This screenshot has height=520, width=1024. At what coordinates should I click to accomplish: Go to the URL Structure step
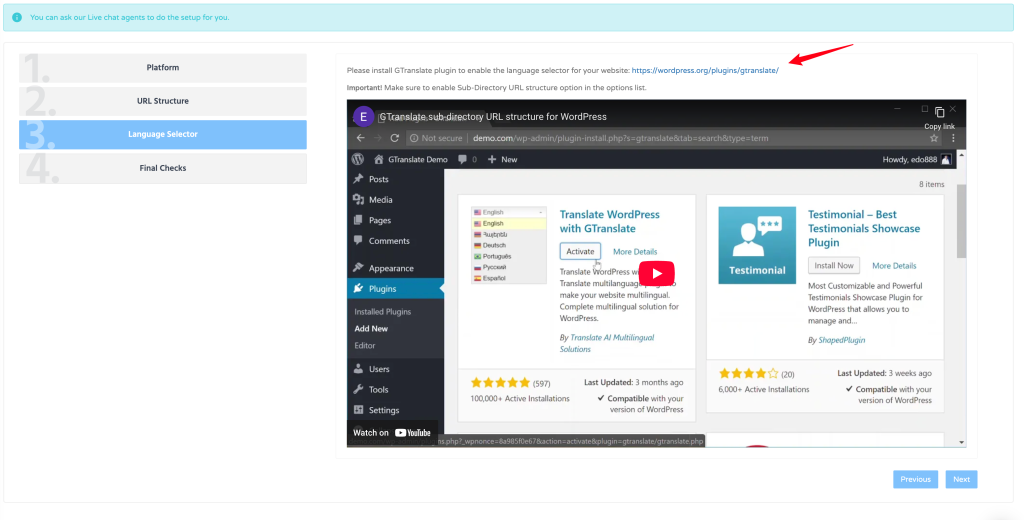[163, 101]
